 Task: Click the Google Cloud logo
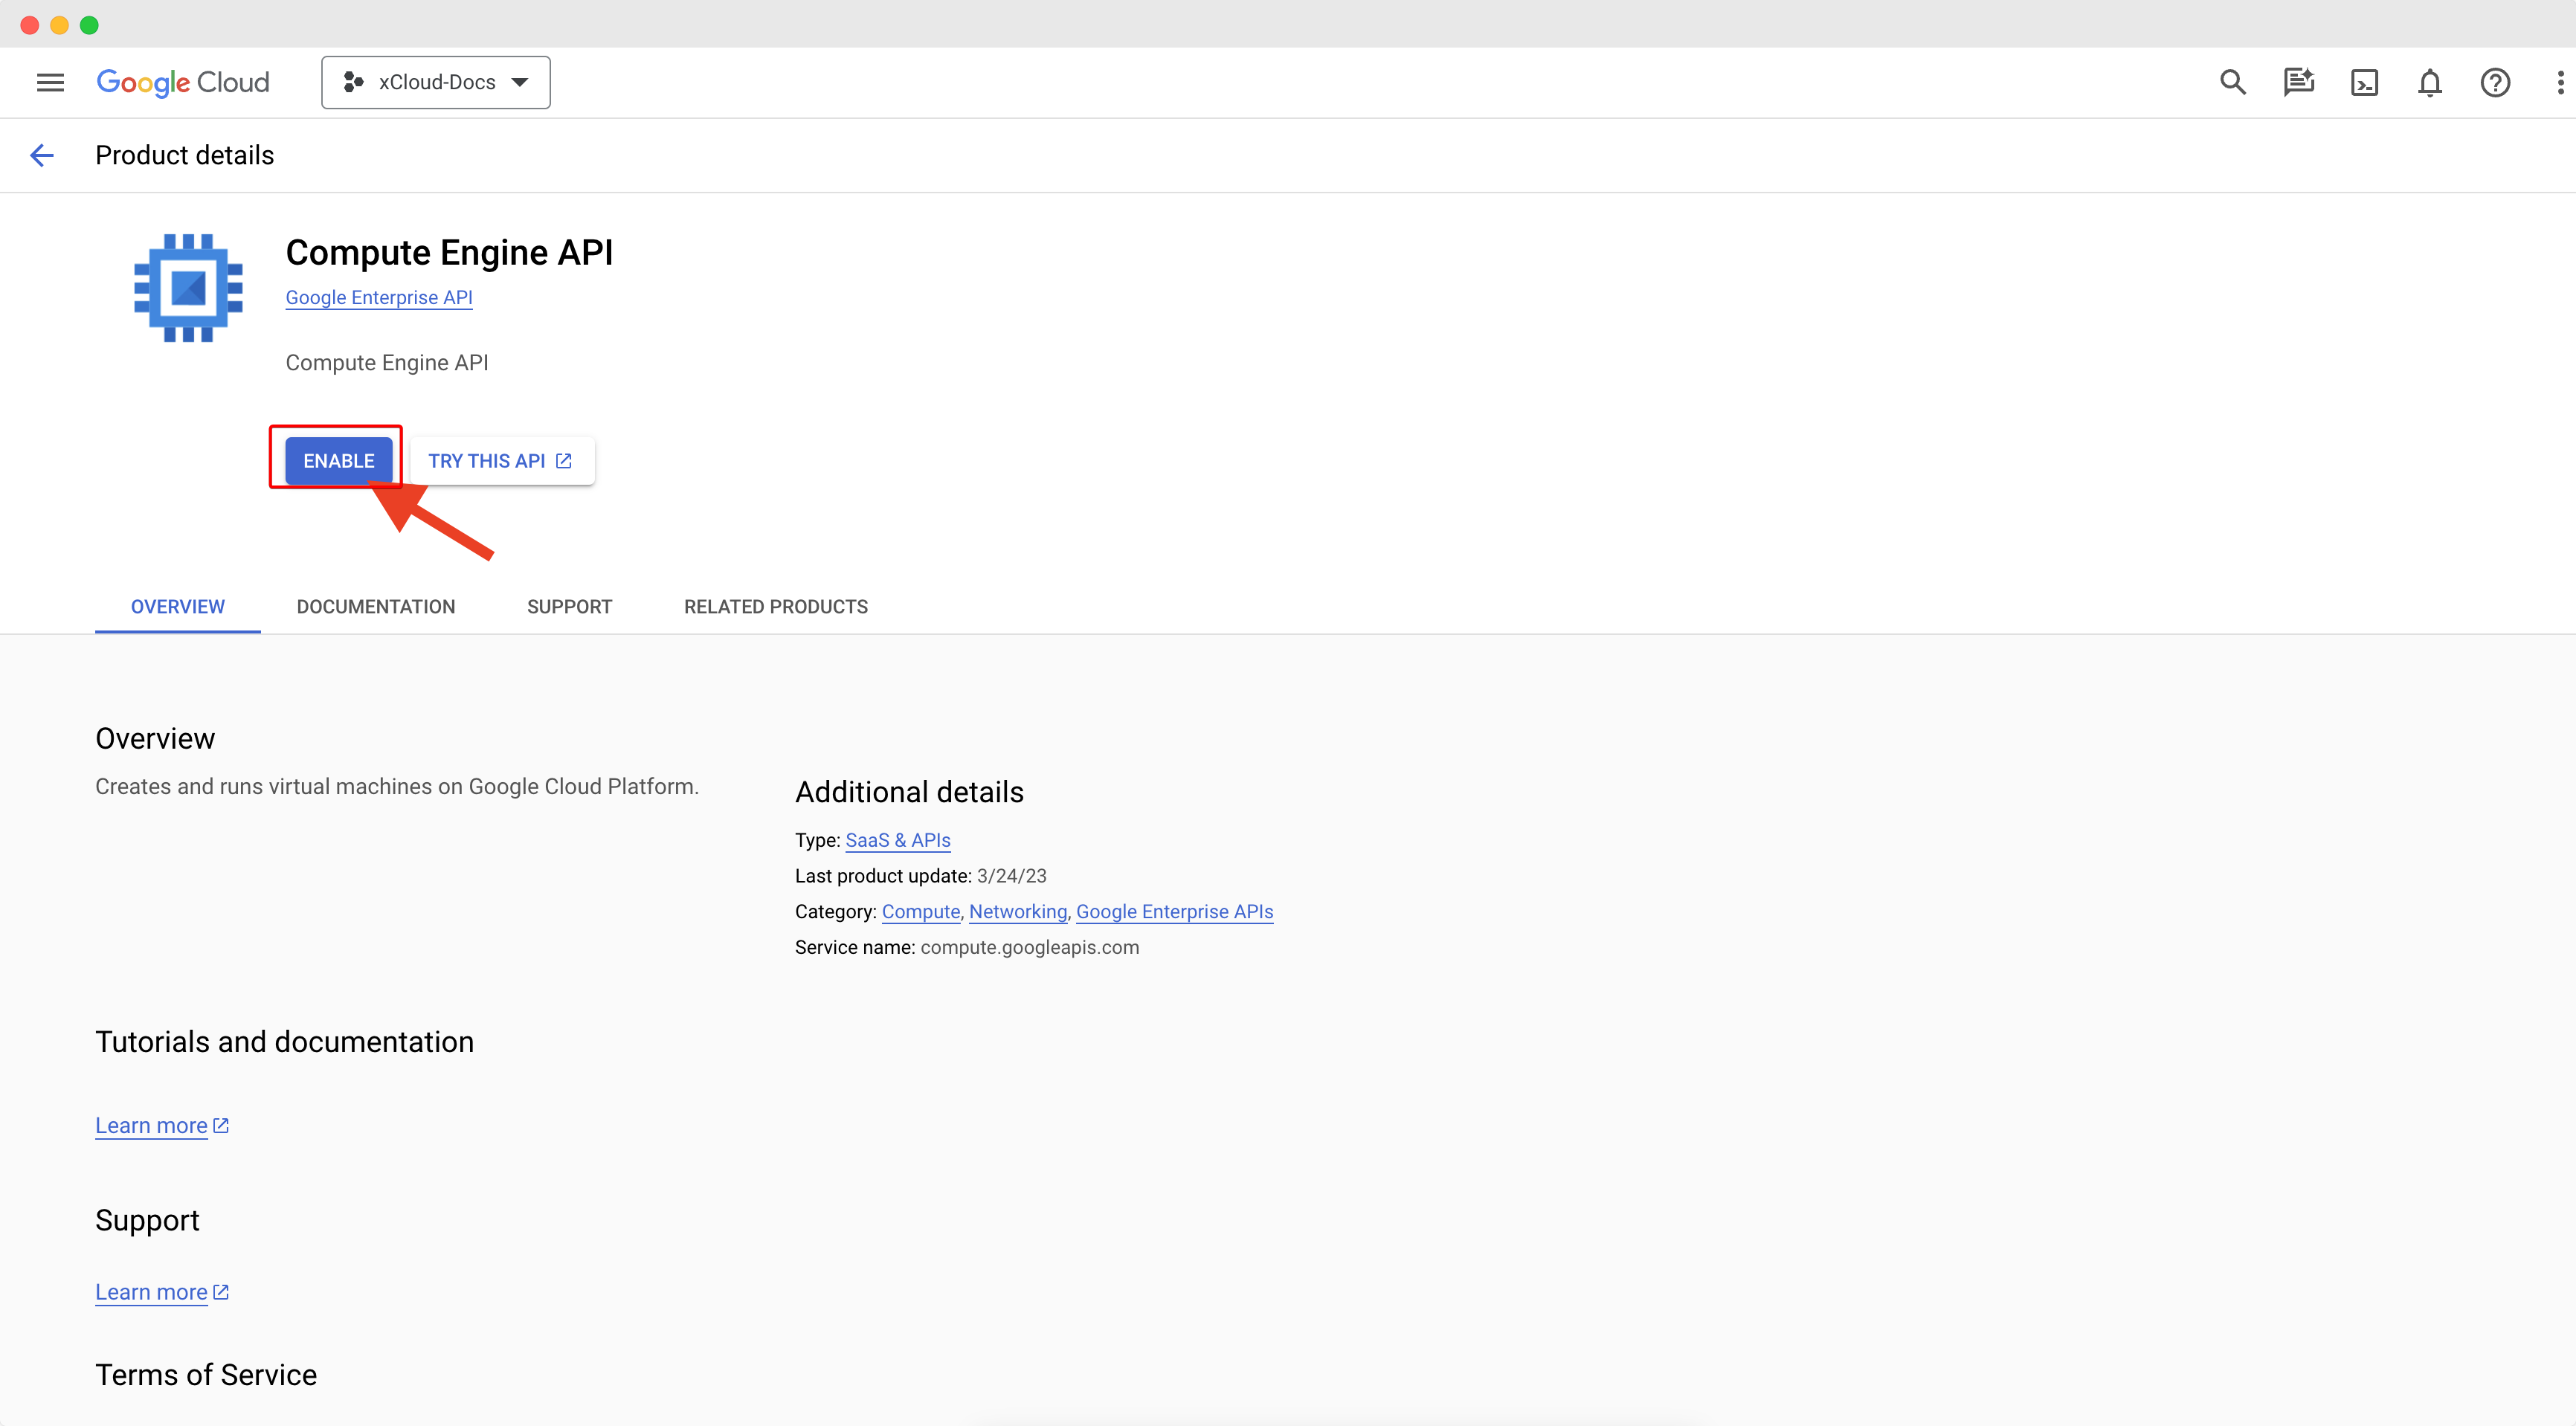pos(183,82)
